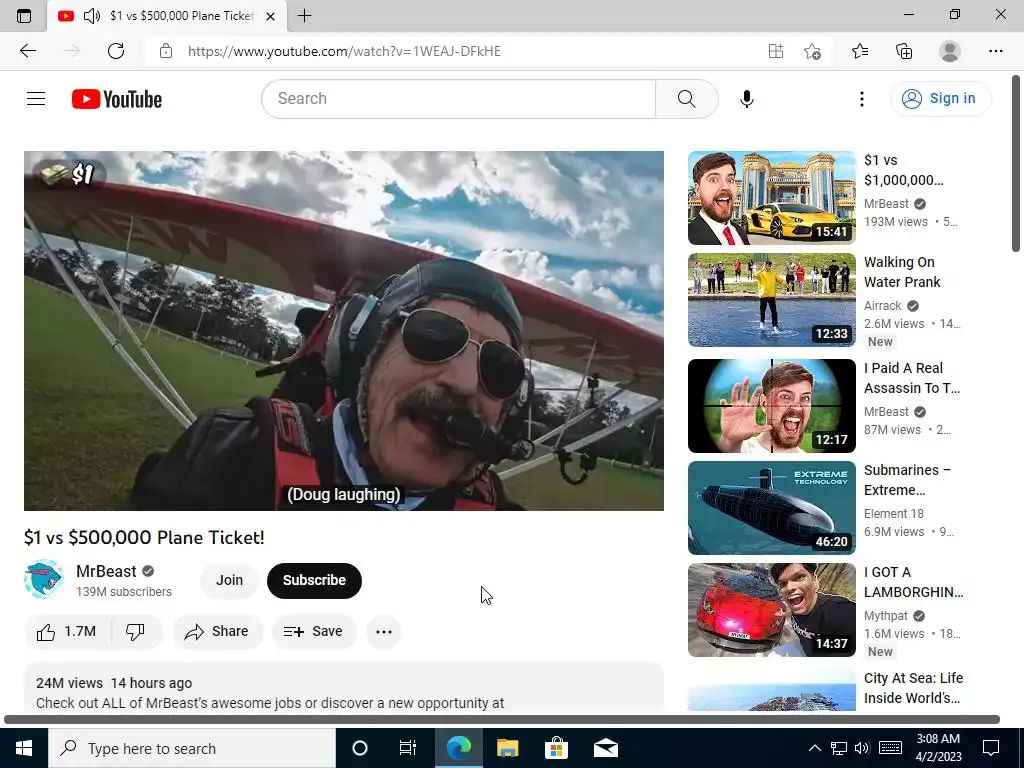This screenshot has height=768, width=1024.
Task: Open MrBeast channel name link
Action: click(106, 571)
